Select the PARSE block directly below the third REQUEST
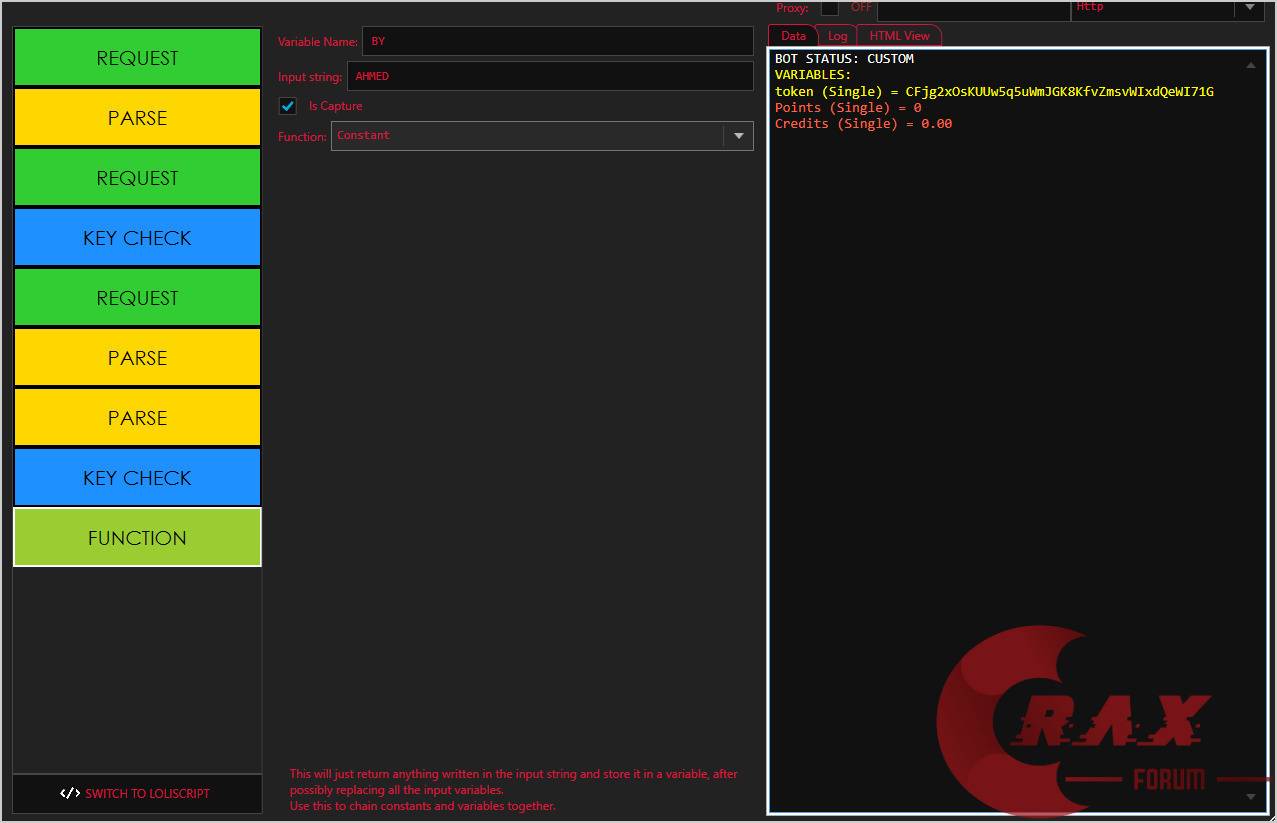This screenshot has height=823, width=1277. coord(136,357)
